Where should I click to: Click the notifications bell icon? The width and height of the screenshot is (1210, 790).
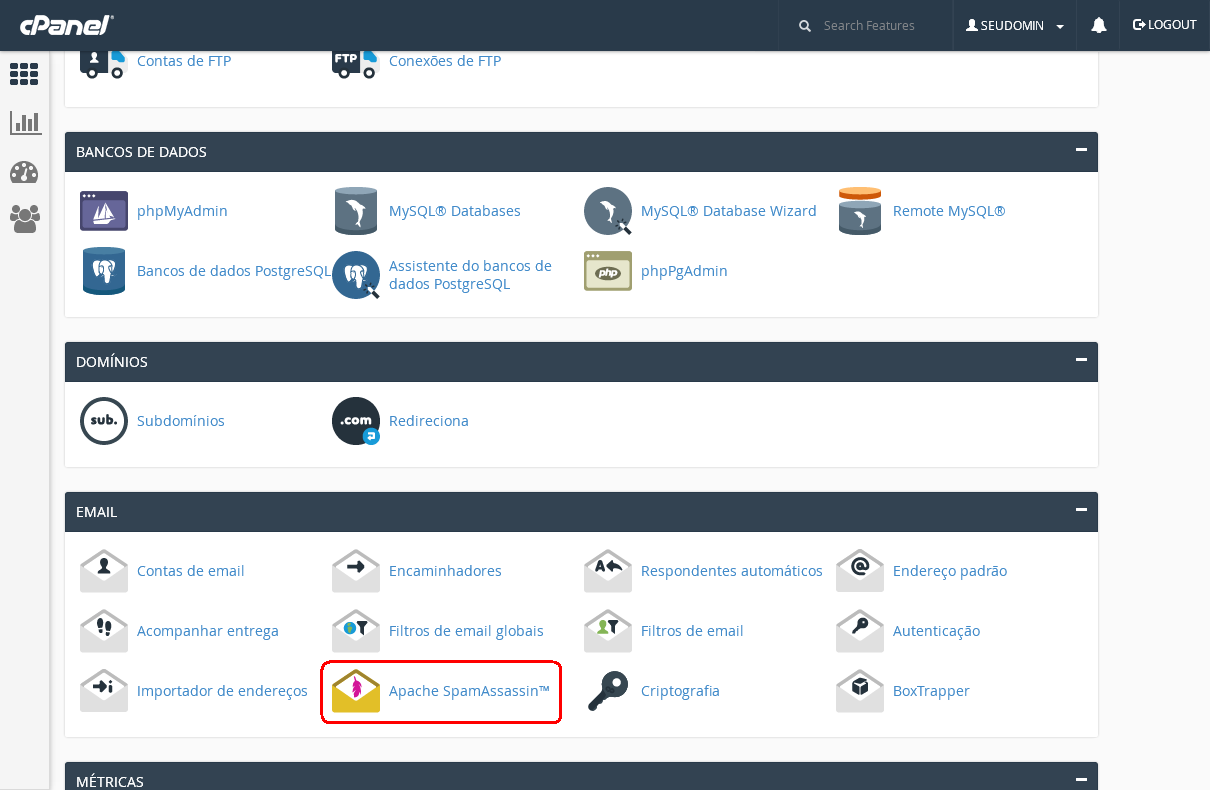(1099, 25)
